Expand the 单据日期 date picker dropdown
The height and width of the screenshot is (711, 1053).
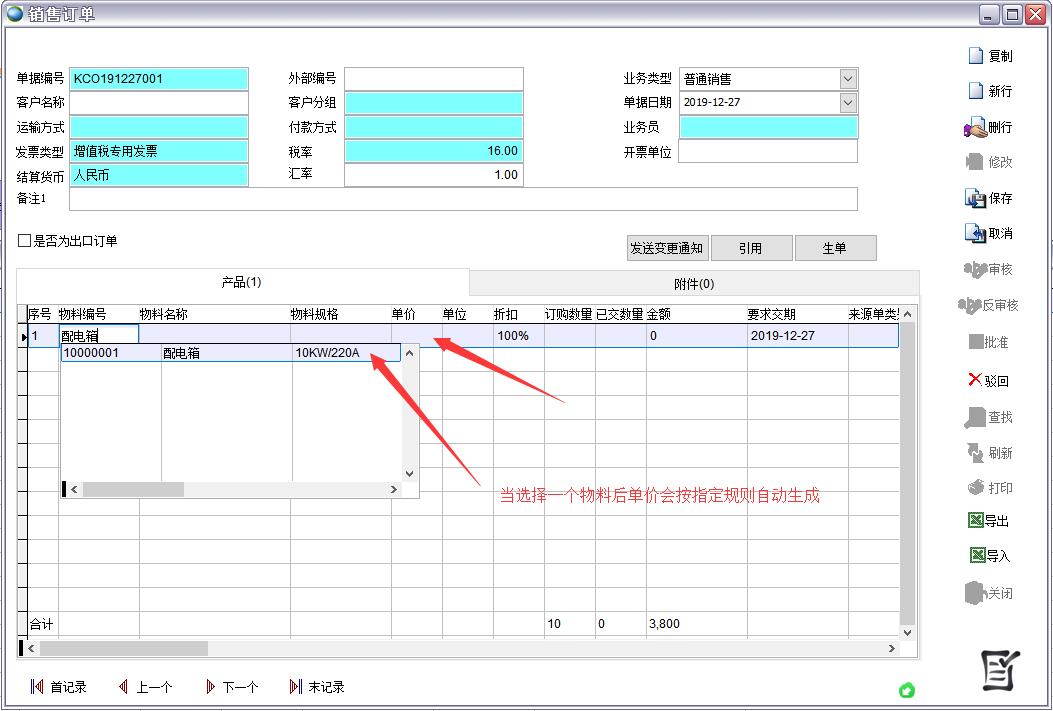coord(848,102)
